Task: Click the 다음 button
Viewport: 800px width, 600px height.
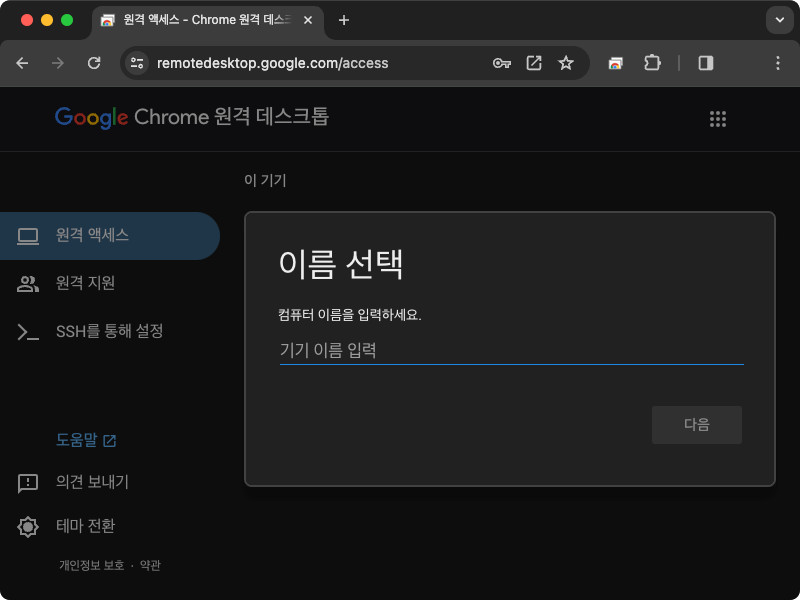Action: 696,424
